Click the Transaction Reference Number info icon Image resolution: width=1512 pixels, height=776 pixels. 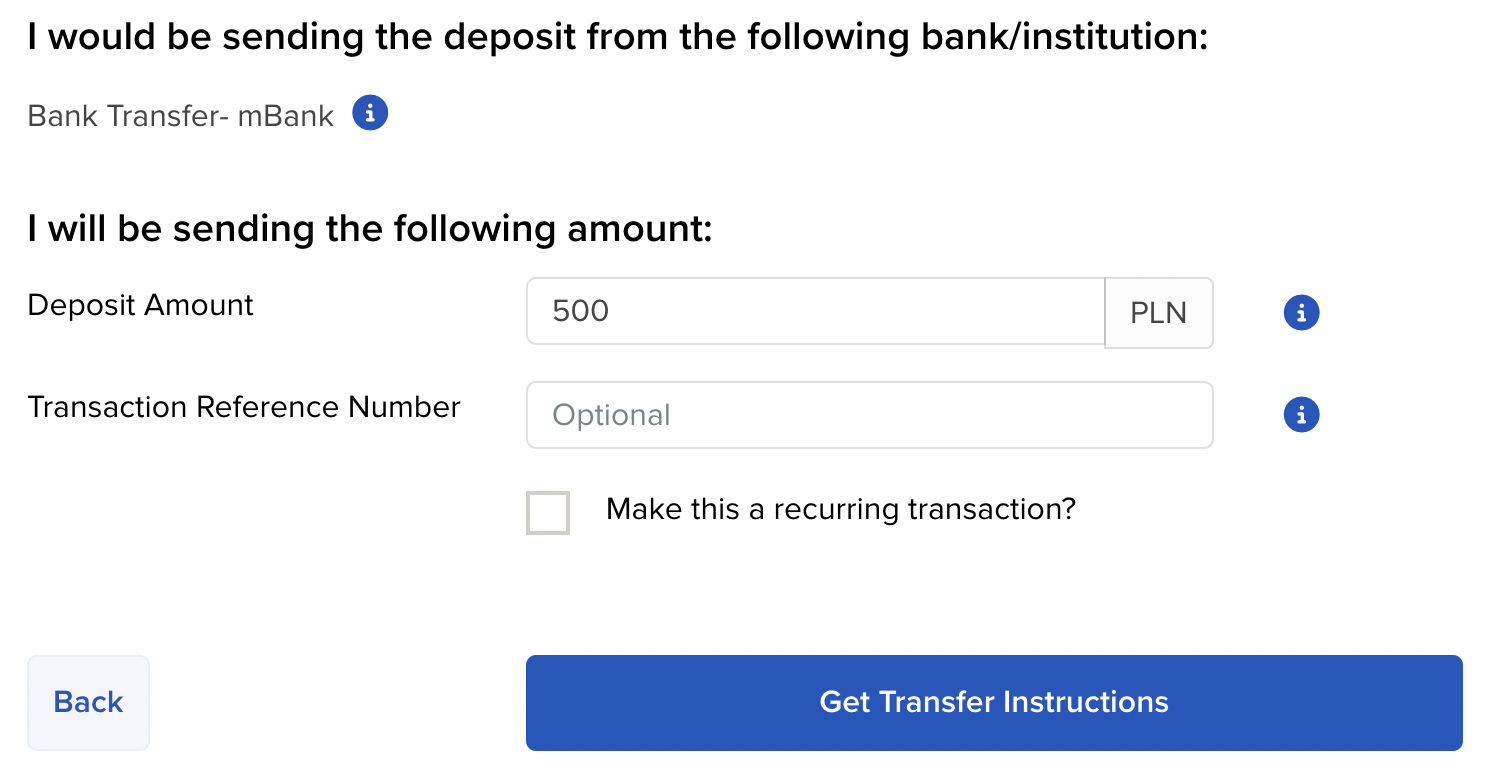point(1301,414)
